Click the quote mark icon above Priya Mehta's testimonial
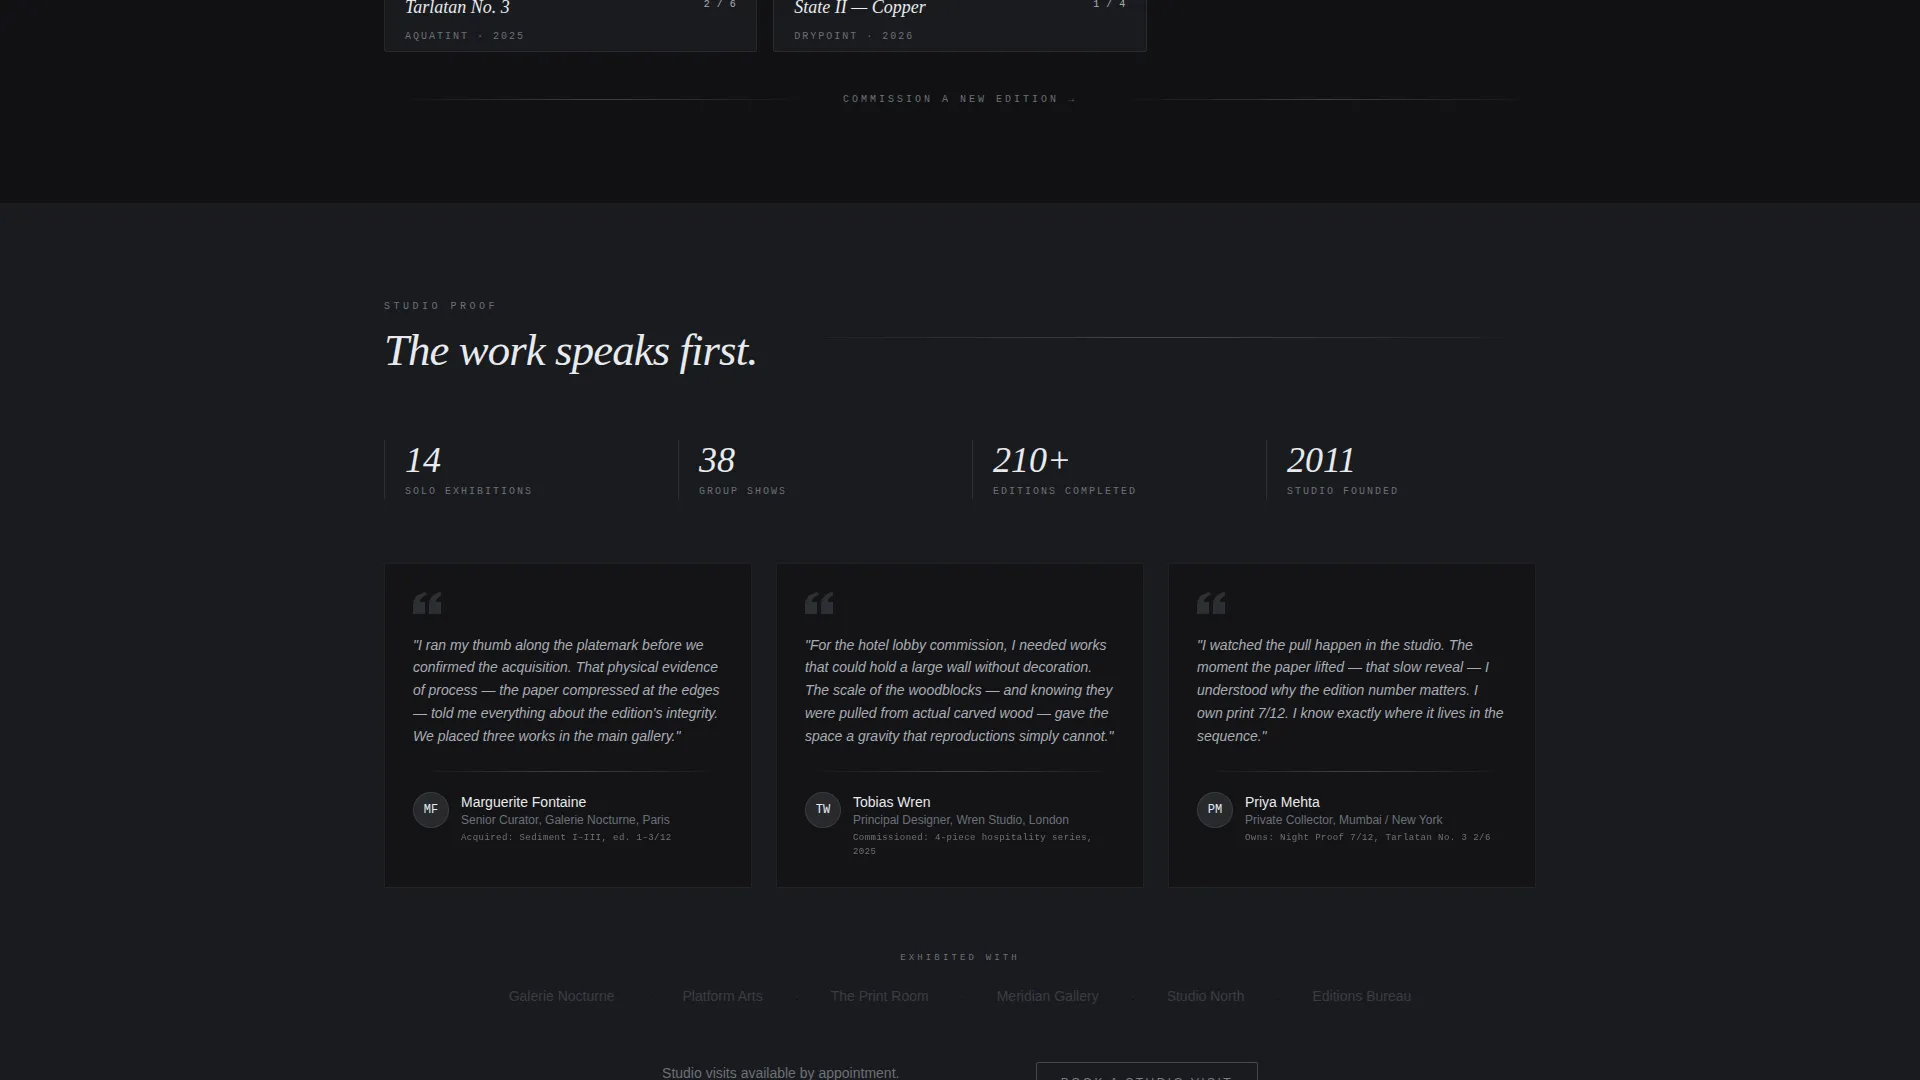This screenshot has height=1080, width=1920. pos(1211,603)
